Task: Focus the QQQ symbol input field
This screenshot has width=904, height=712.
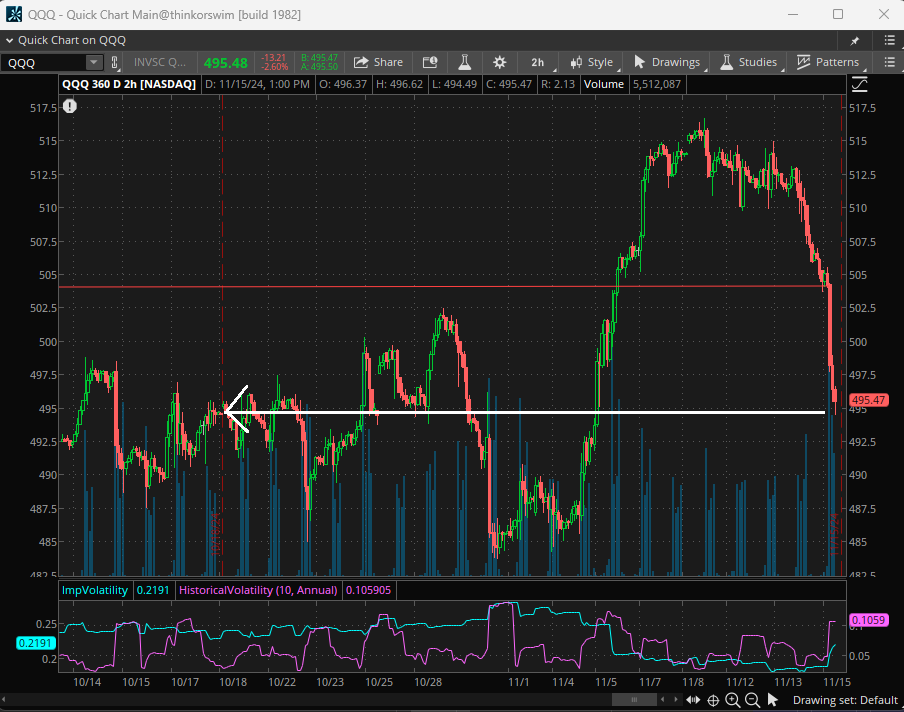Action: click(x=43, y=62)
